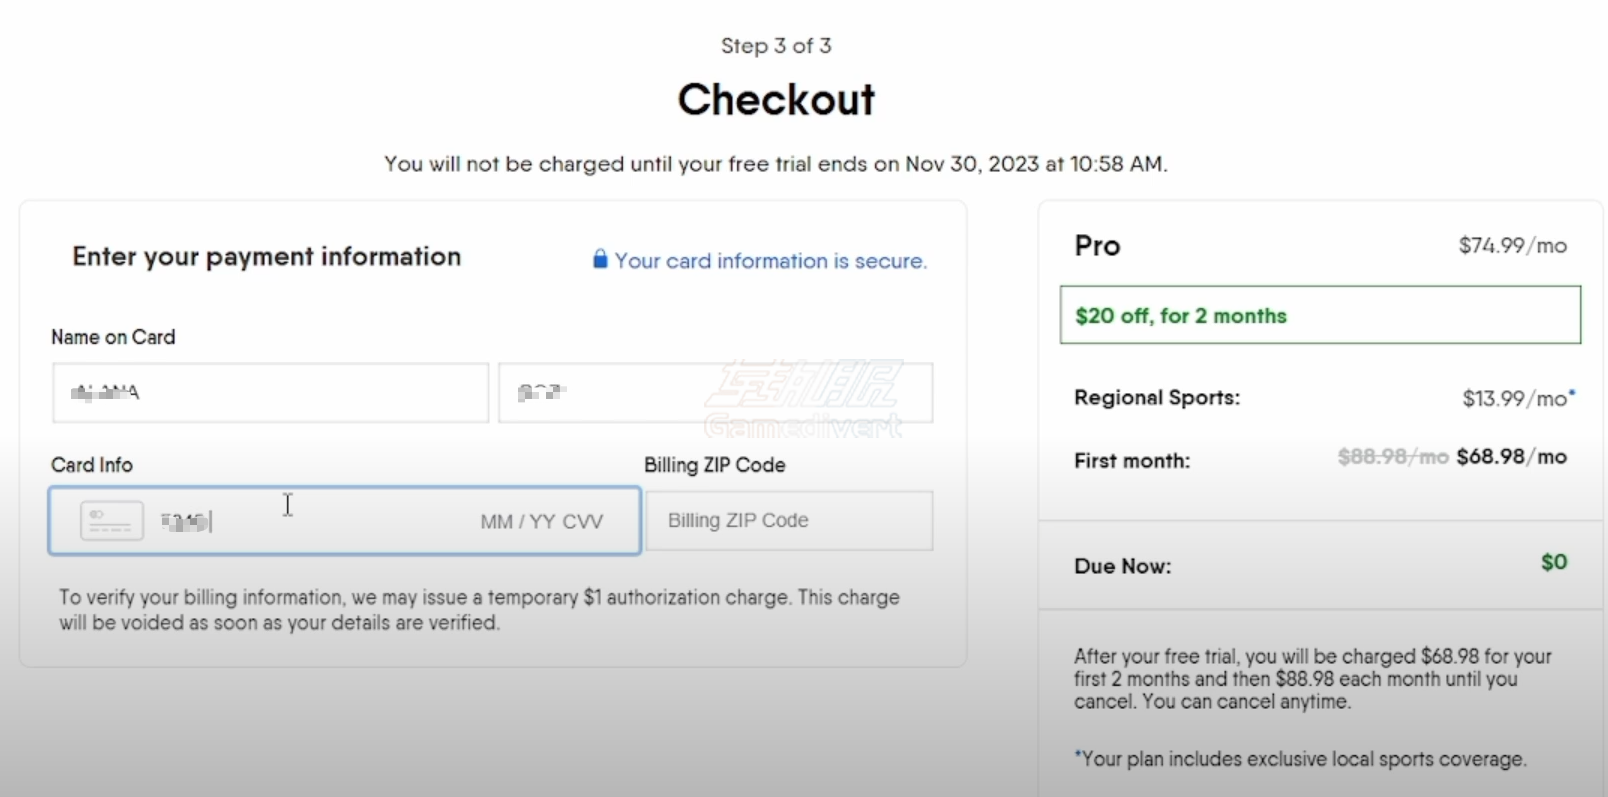Screen dimensions: 1608x797
Task: Click the Pro plan title
Action: 1097,246
